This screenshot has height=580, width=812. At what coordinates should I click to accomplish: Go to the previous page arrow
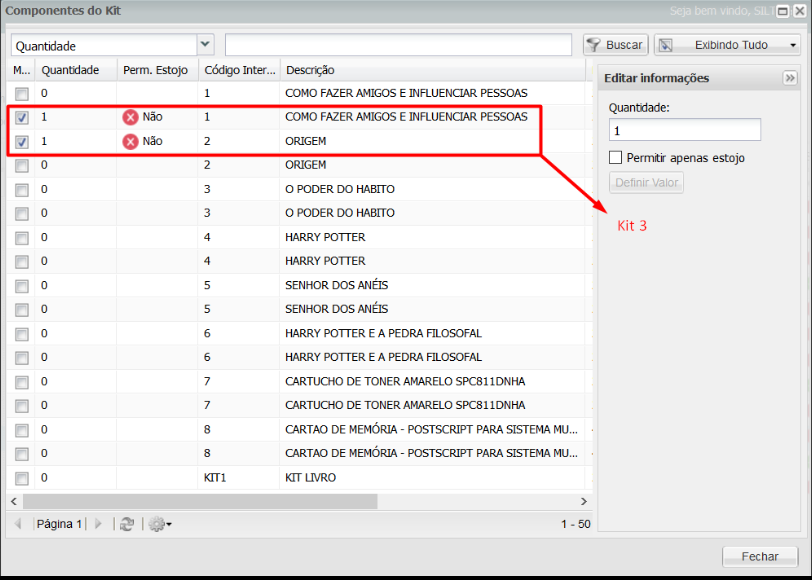click(x=18, y=524)
